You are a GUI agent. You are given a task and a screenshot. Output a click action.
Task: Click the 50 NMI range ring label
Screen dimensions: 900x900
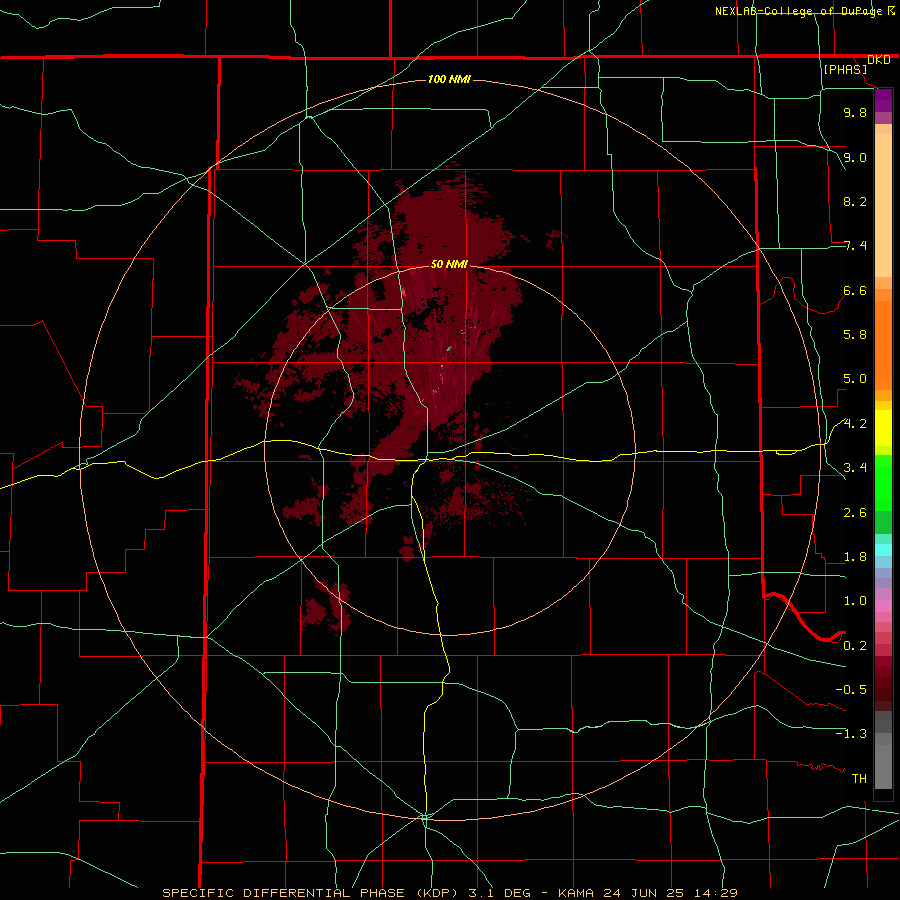[x=449, y=264]
